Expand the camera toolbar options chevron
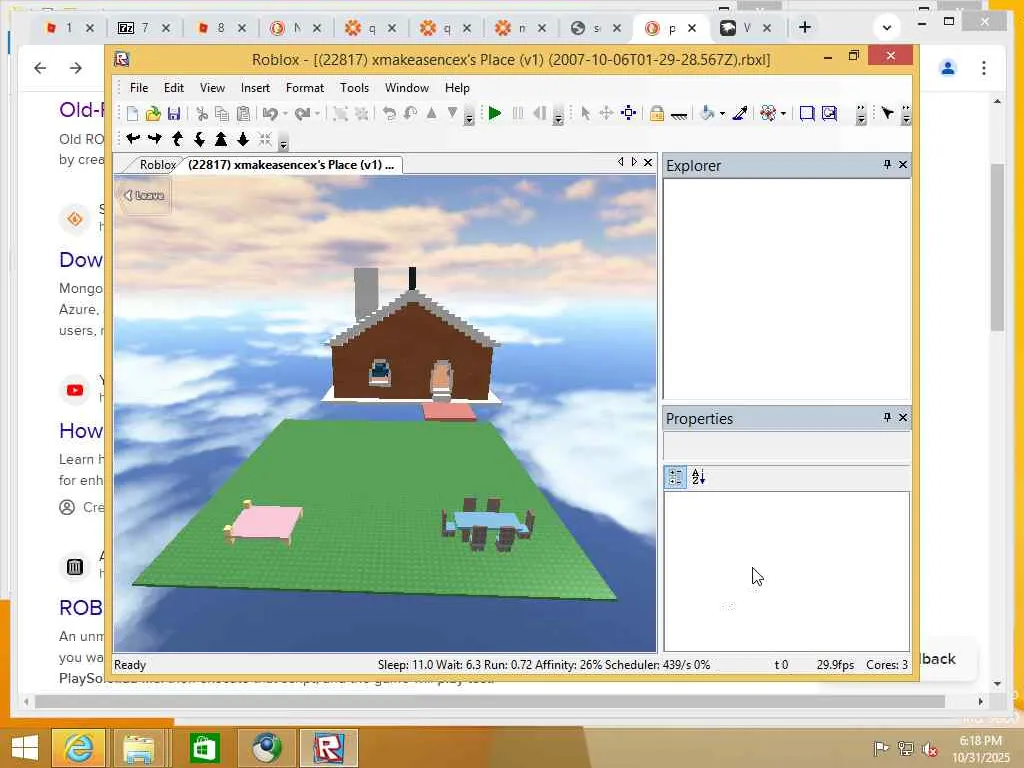 pyautogui.click(x=283, y=142)
